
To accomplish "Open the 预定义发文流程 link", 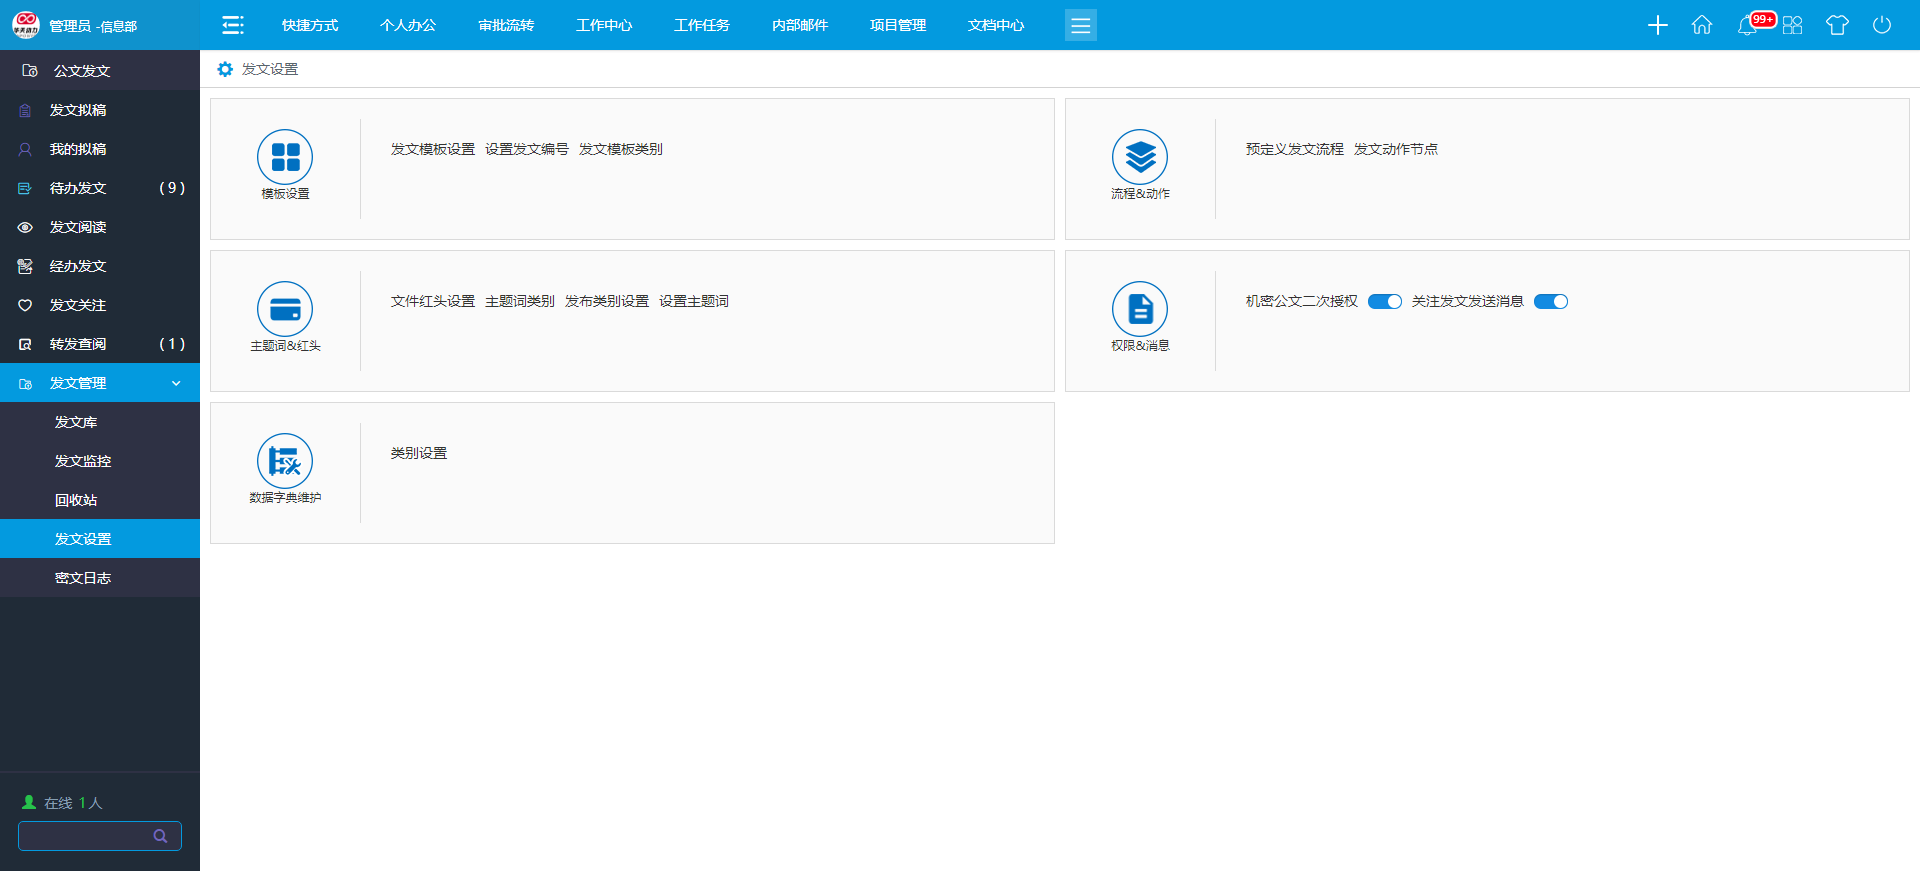I will [x=1294, y=149].
